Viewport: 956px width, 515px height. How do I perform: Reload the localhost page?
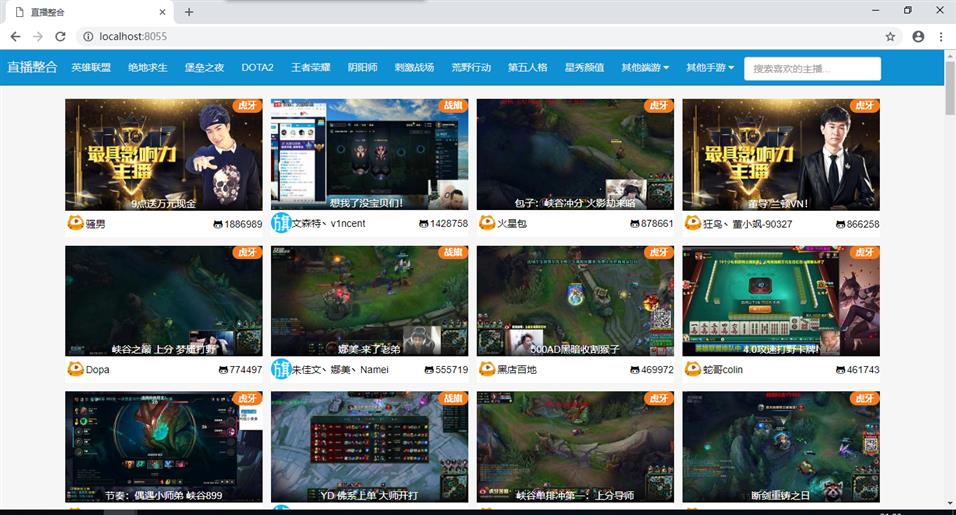coord(60,37)
